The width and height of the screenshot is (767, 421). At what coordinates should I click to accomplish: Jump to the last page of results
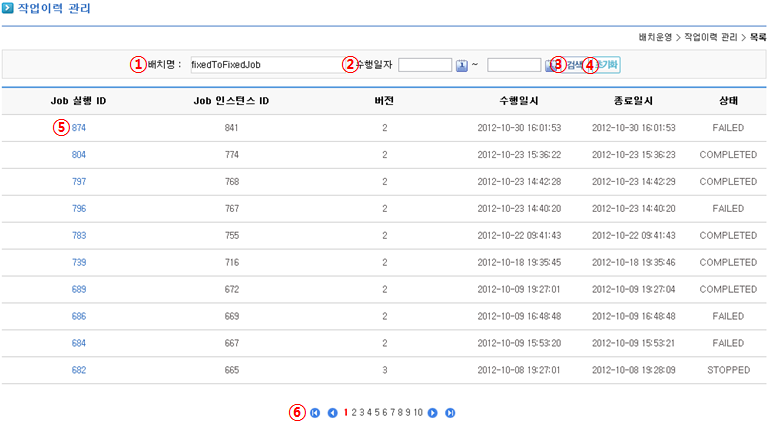pyautogui.click(x=450, y=412)
